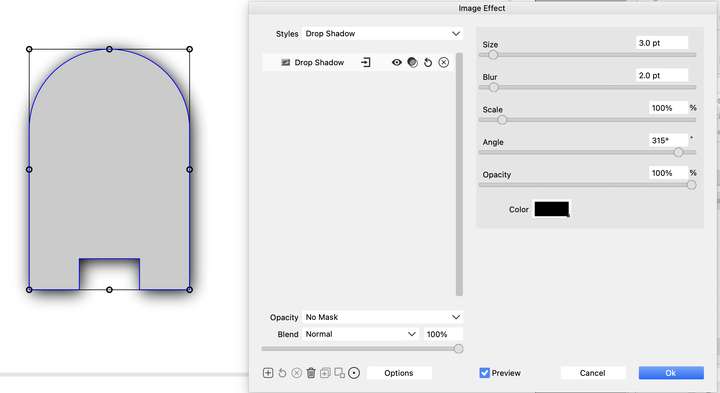Click the Styles label

287,34
